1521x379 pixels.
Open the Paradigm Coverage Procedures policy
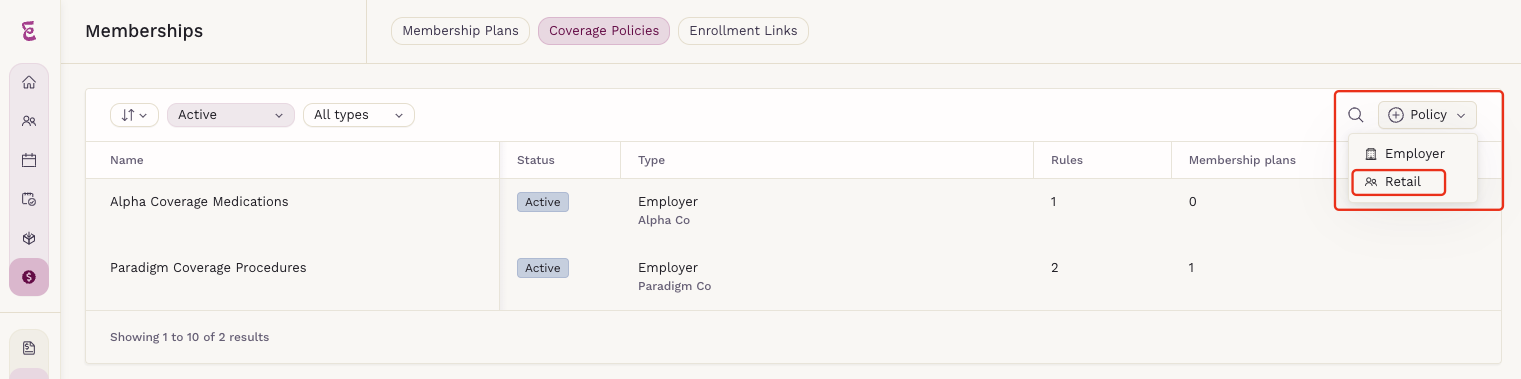click(x=208, y=268)
